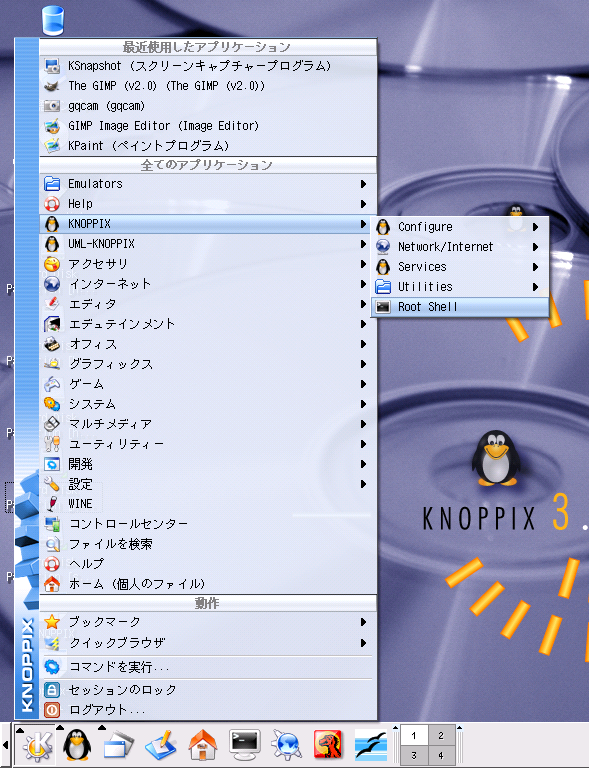
Task: Choose ログアウト... entry
Action: [208, 710]
